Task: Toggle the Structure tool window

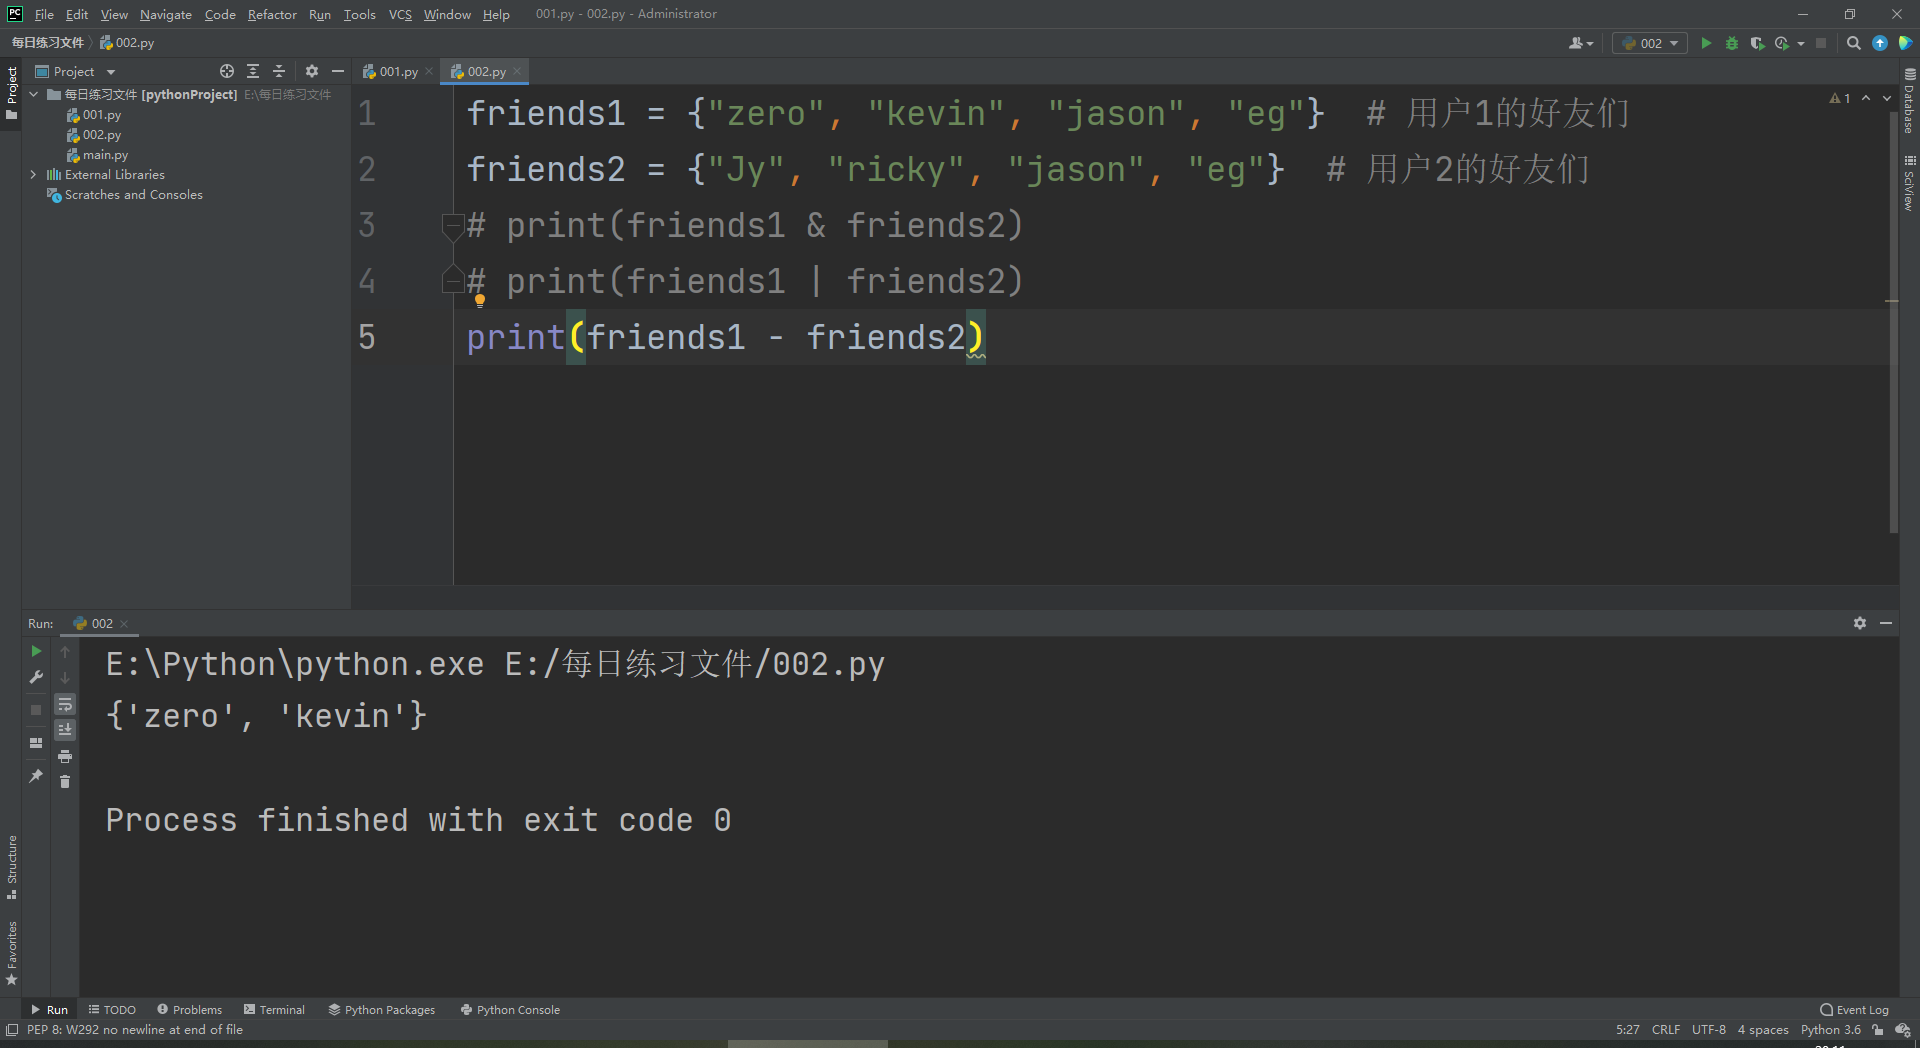Action: (x=11, y=866)
